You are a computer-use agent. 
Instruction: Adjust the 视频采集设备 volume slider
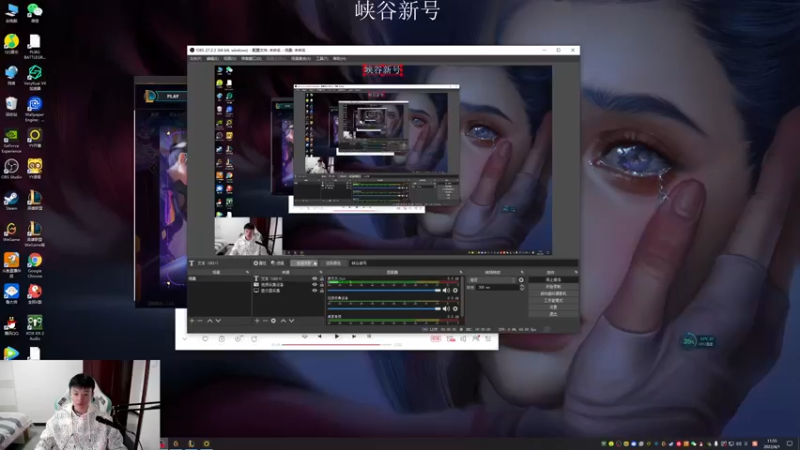(384, 309)
